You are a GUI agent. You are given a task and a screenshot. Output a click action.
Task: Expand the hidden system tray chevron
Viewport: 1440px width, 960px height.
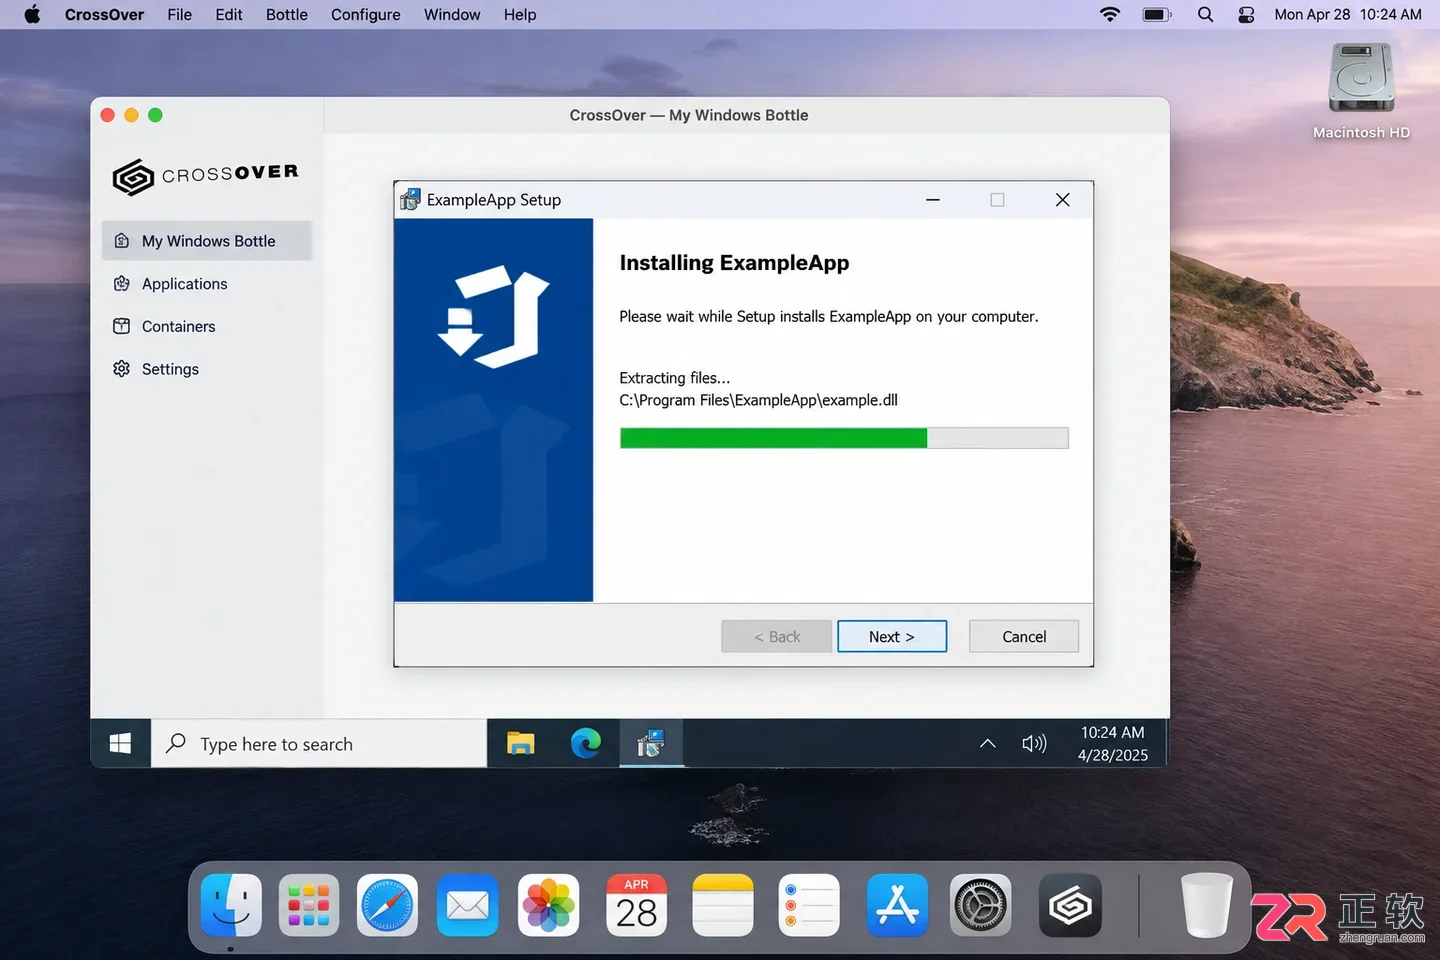pos(987,743)
